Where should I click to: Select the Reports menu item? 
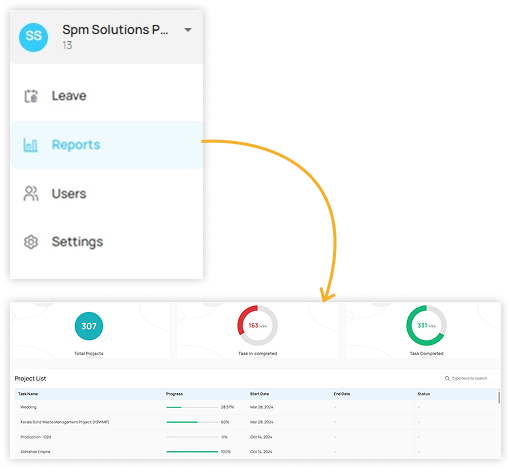pos(107,145)
